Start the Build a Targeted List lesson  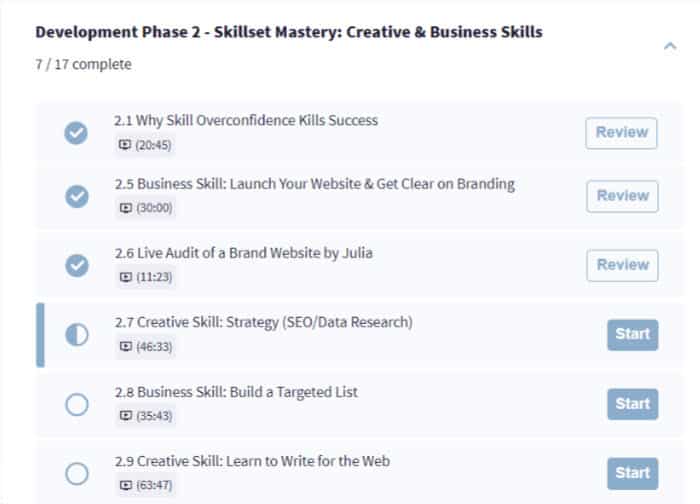(632, 404)
